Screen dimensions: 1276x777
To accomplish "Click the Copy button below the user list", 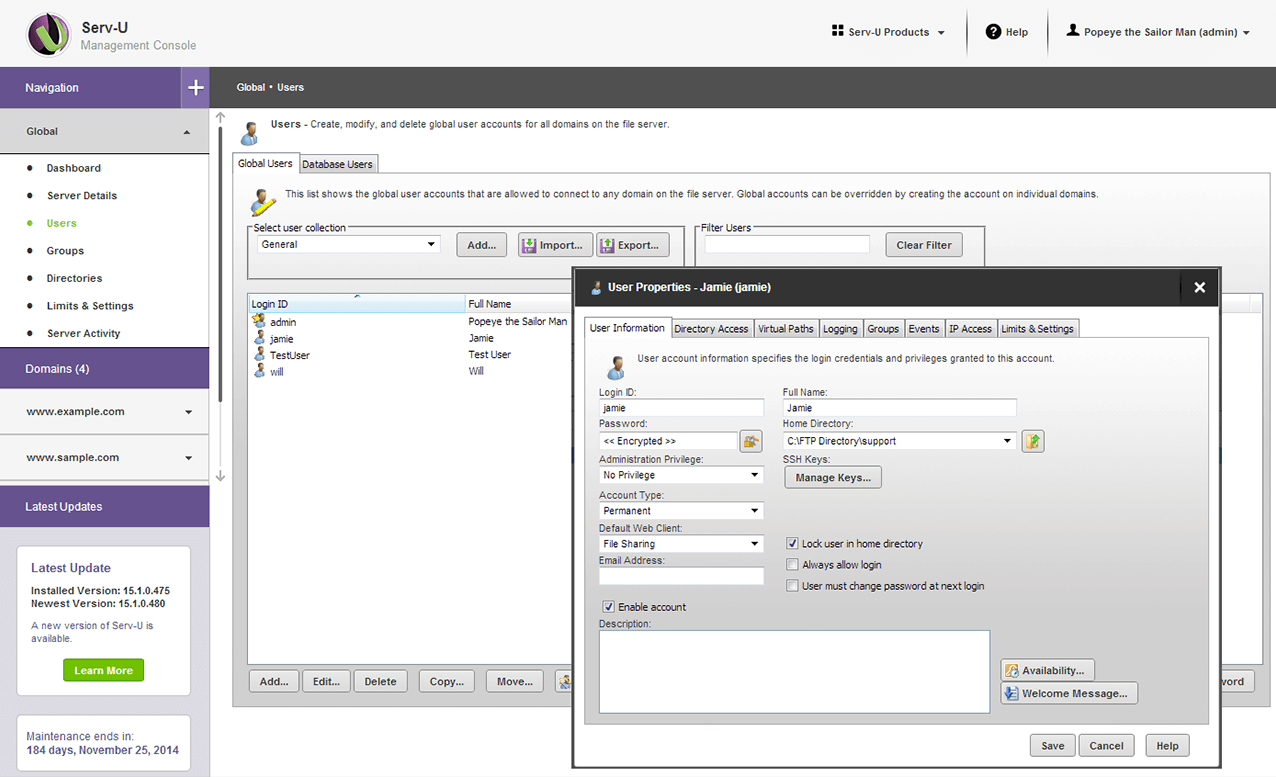I will pos(446,682).
